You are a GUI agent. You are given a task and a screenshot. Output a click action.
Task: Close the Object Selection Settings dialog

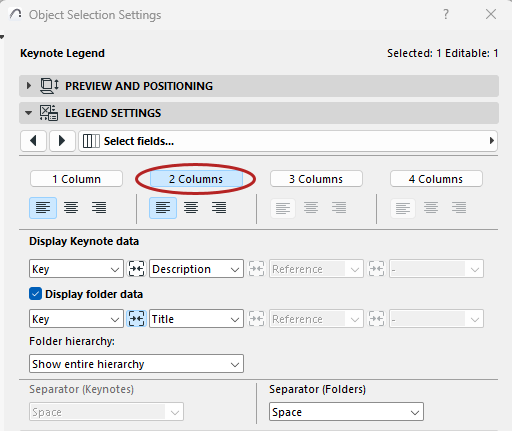[x=491, y=14]
